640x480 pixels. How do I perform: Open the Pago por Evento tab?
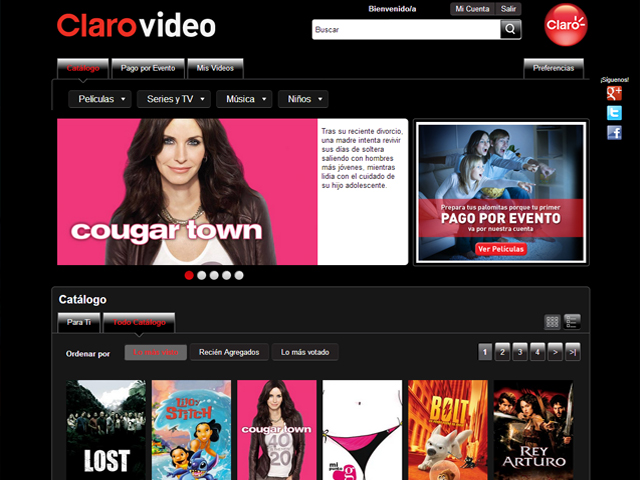pyautogui.click(x=148, y=68)
